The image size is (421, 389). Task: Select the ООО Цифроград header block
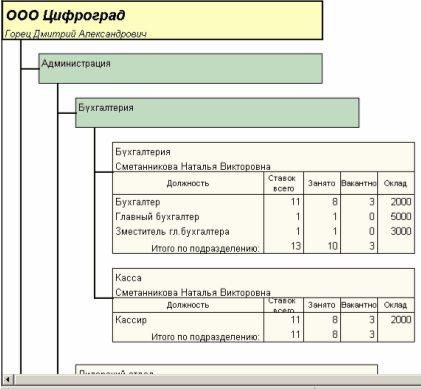[x=163, y=21]
